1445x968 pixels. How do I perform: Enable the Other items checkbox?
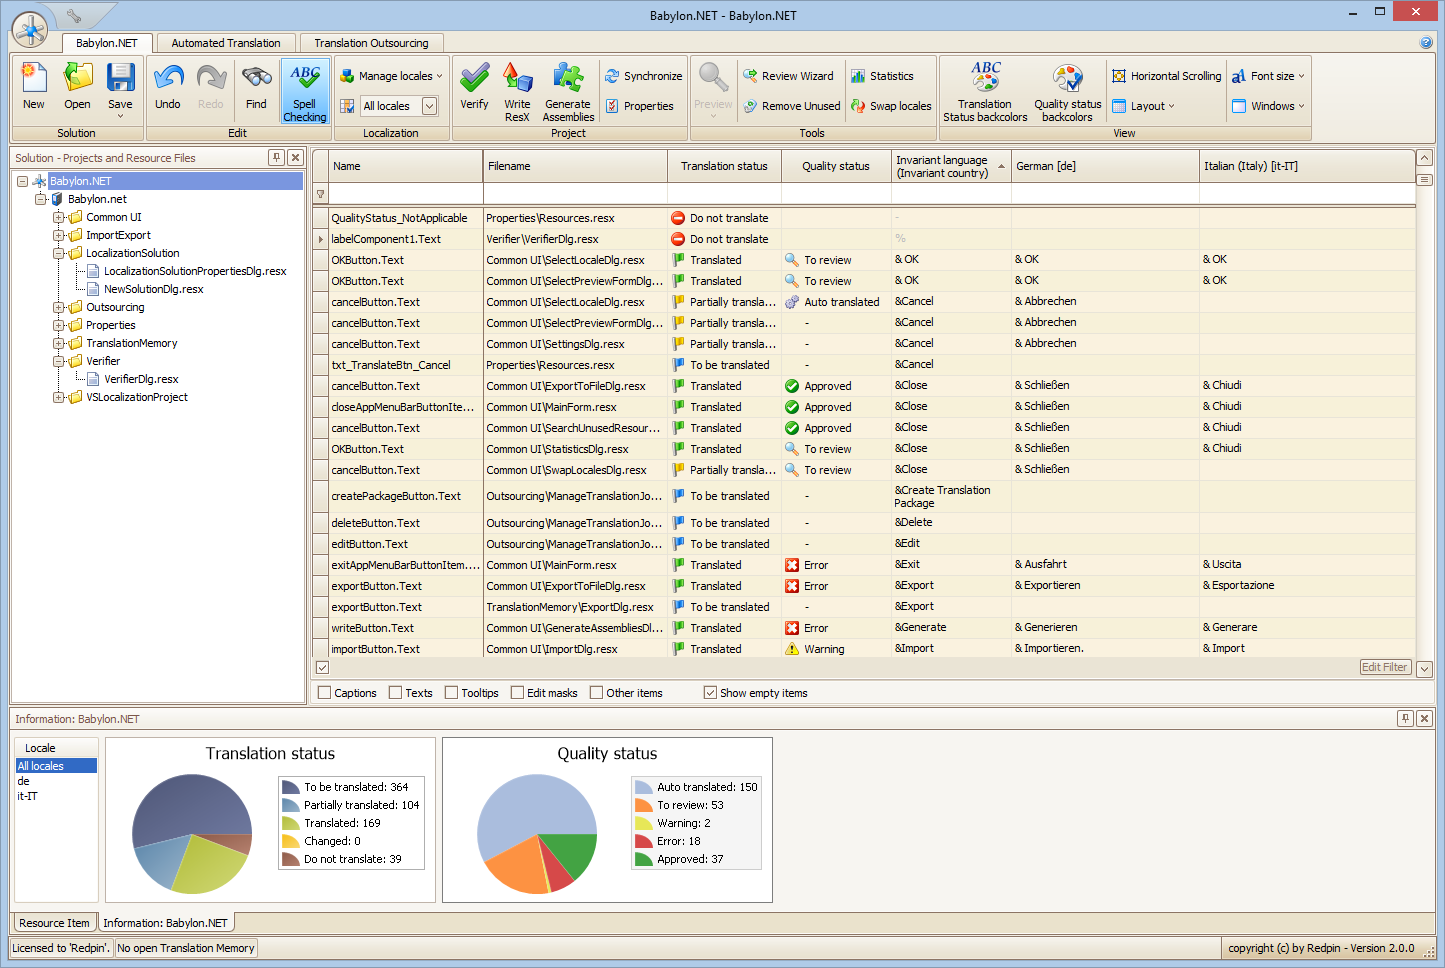click(596, 692)
